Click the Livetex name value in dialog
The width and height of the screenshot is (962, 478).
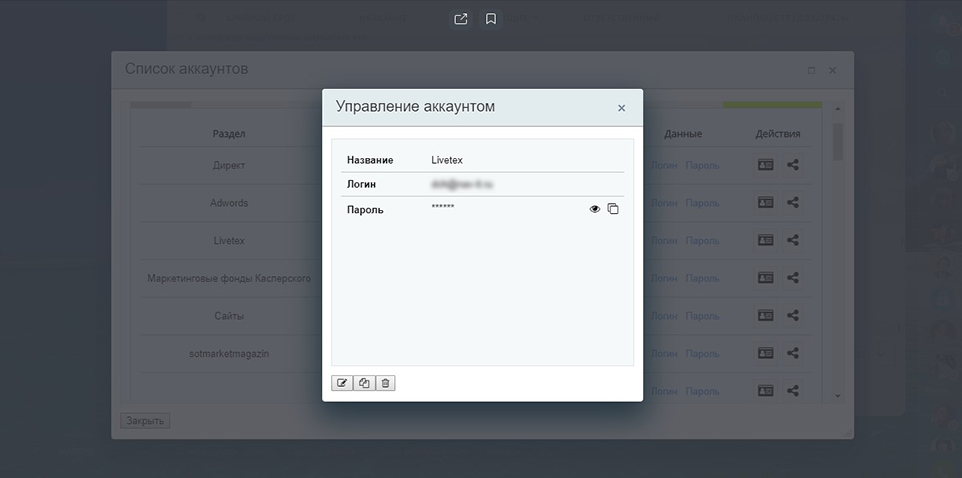coord(447,160)
